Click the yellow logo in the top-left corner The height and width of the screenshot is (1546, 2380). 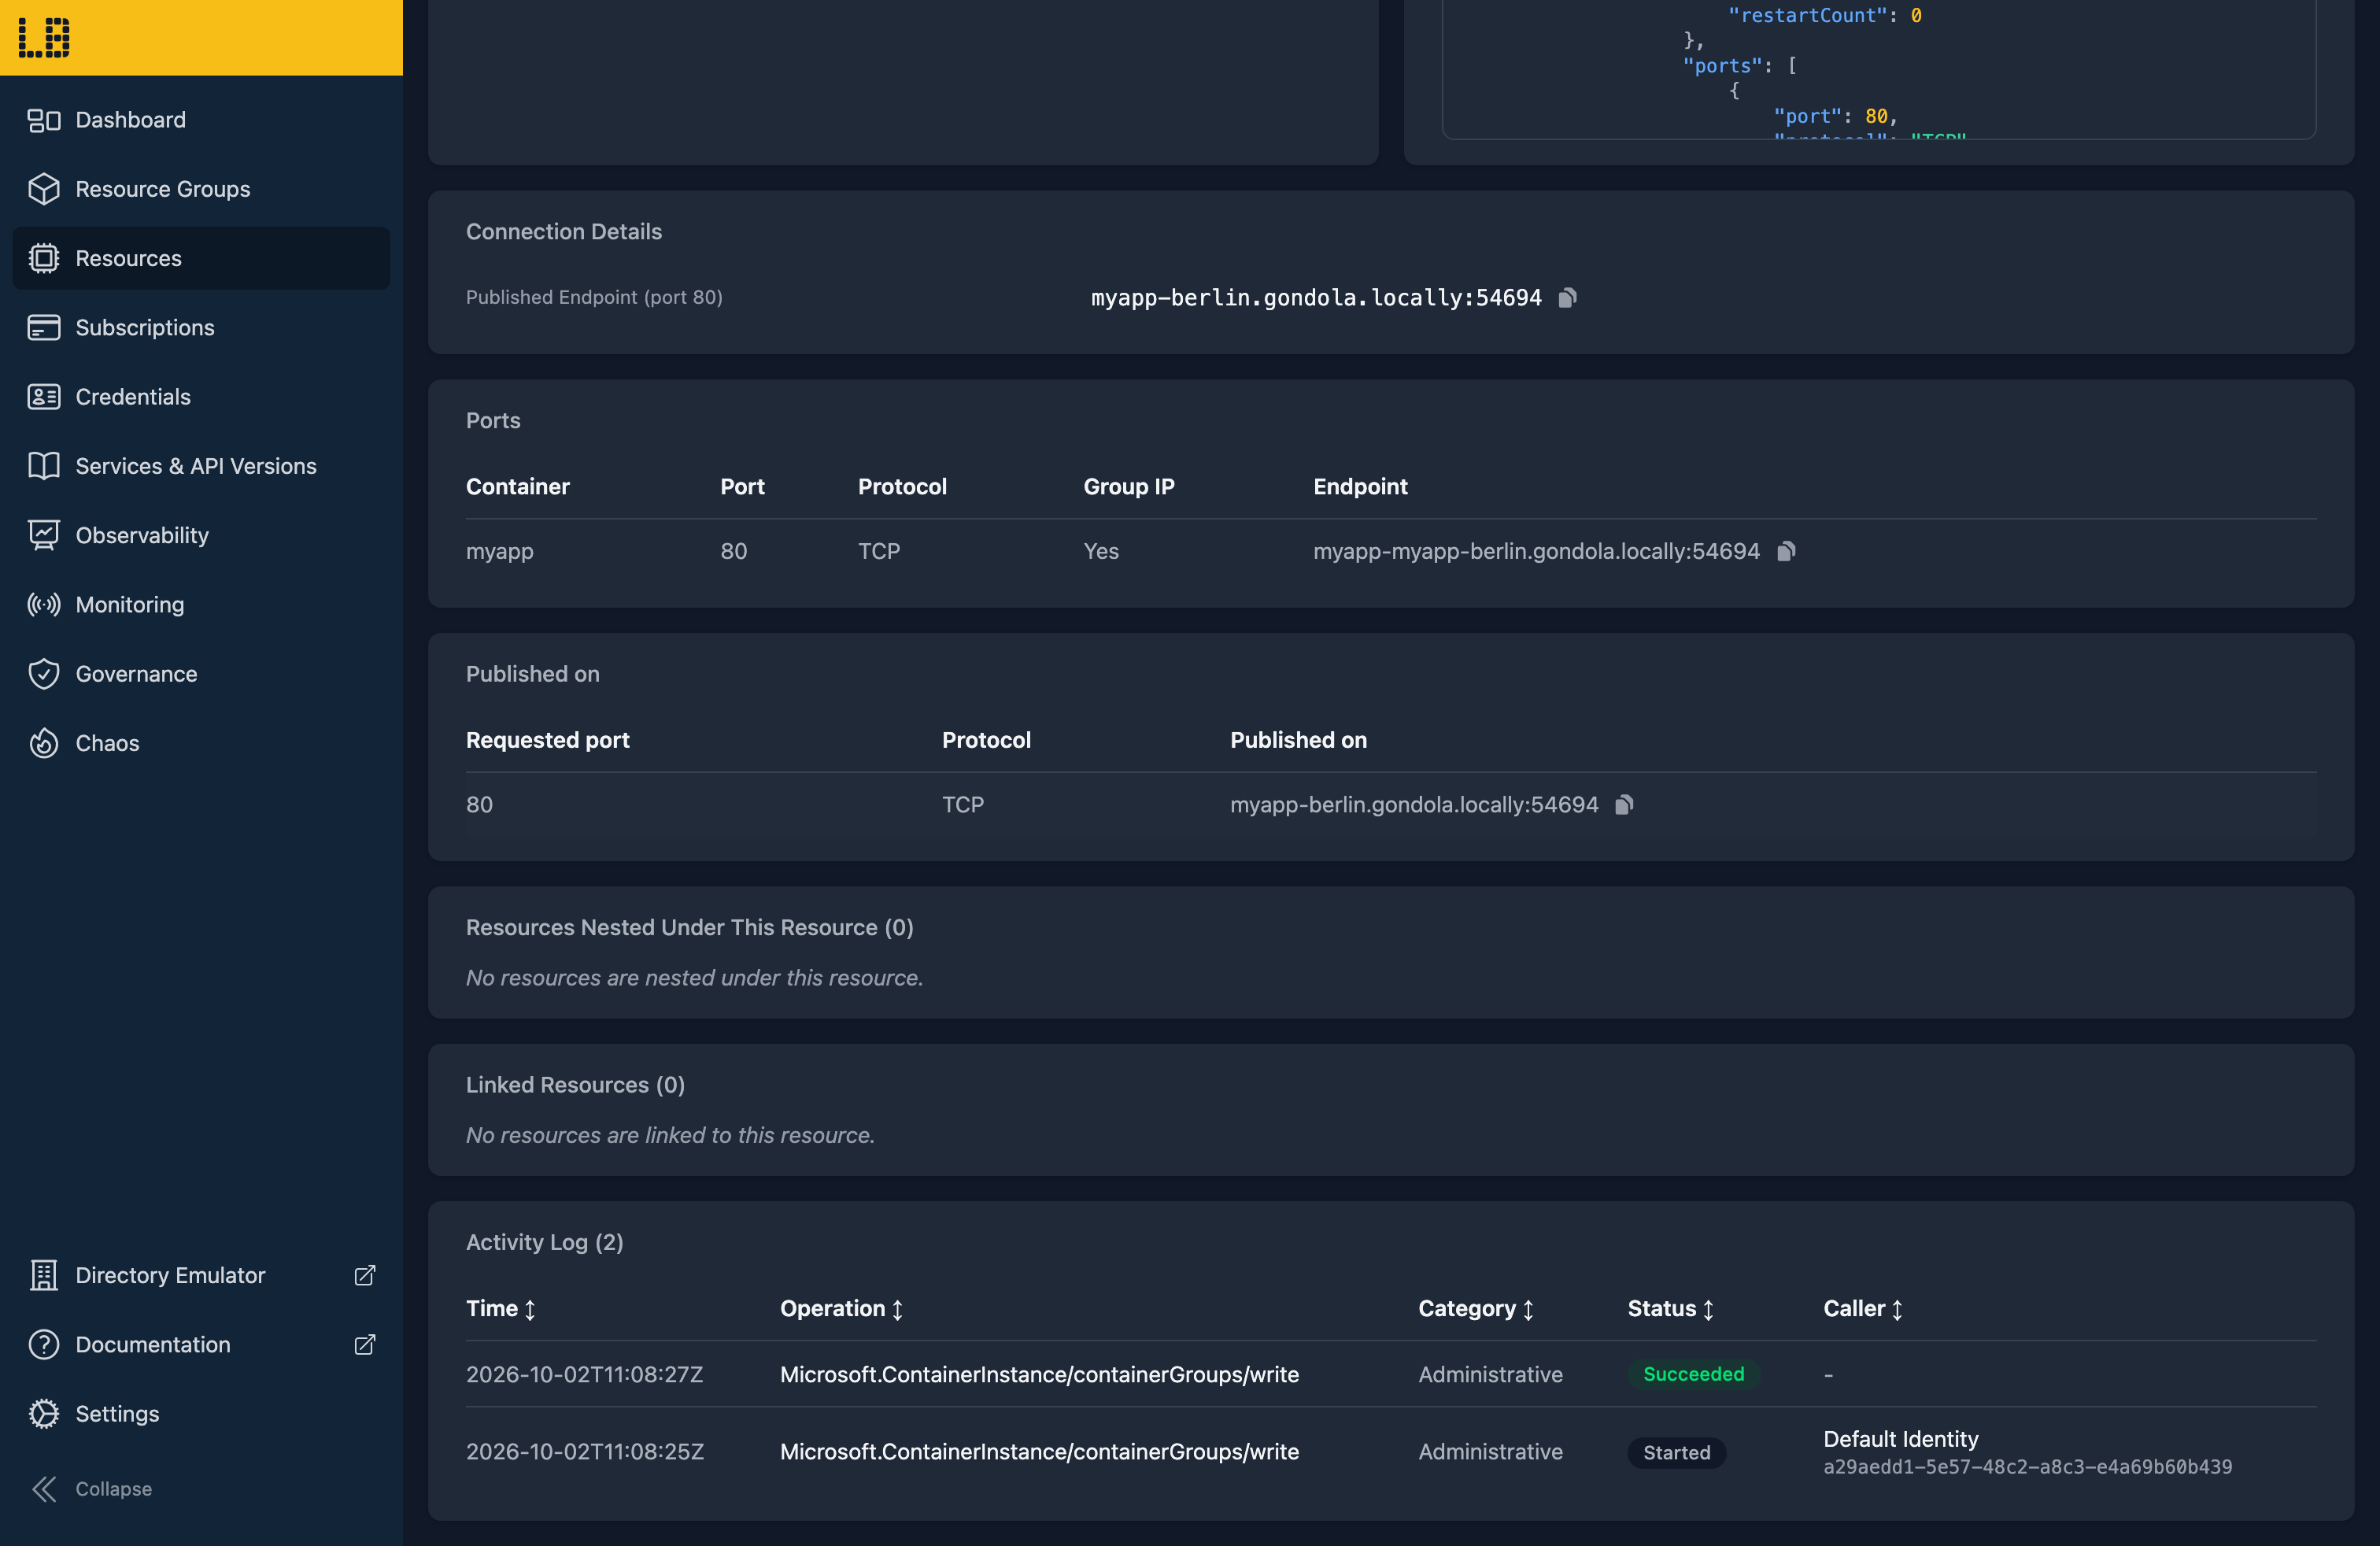pos(44,38)
